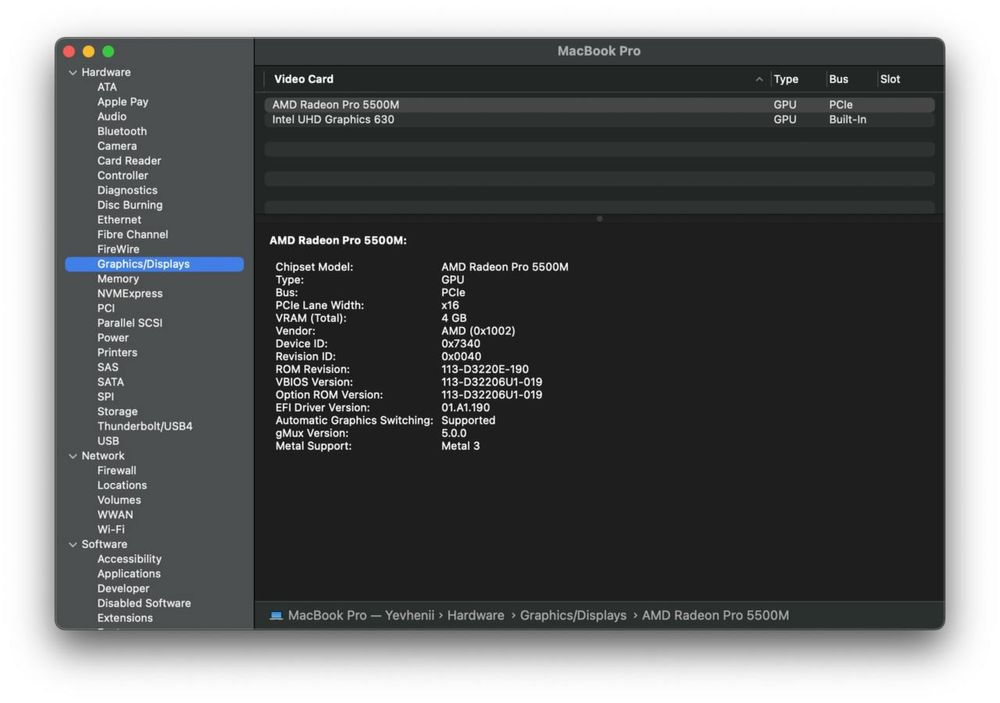
Task: Click the EFI Driver Version 01.A1.190
Action: 466,408
